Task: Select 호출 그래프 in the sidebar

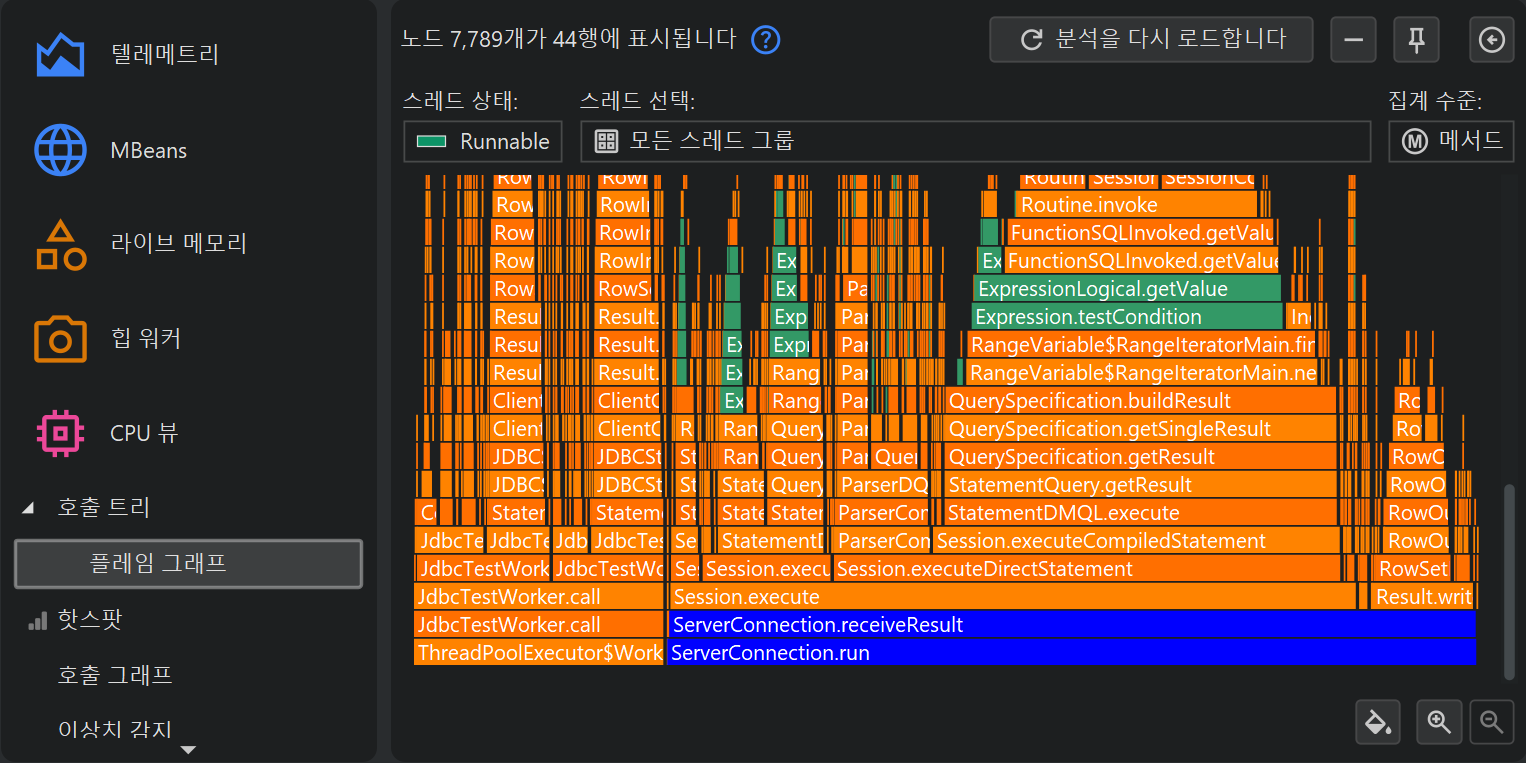Action: pyautogui.click(x=115, y=676)
